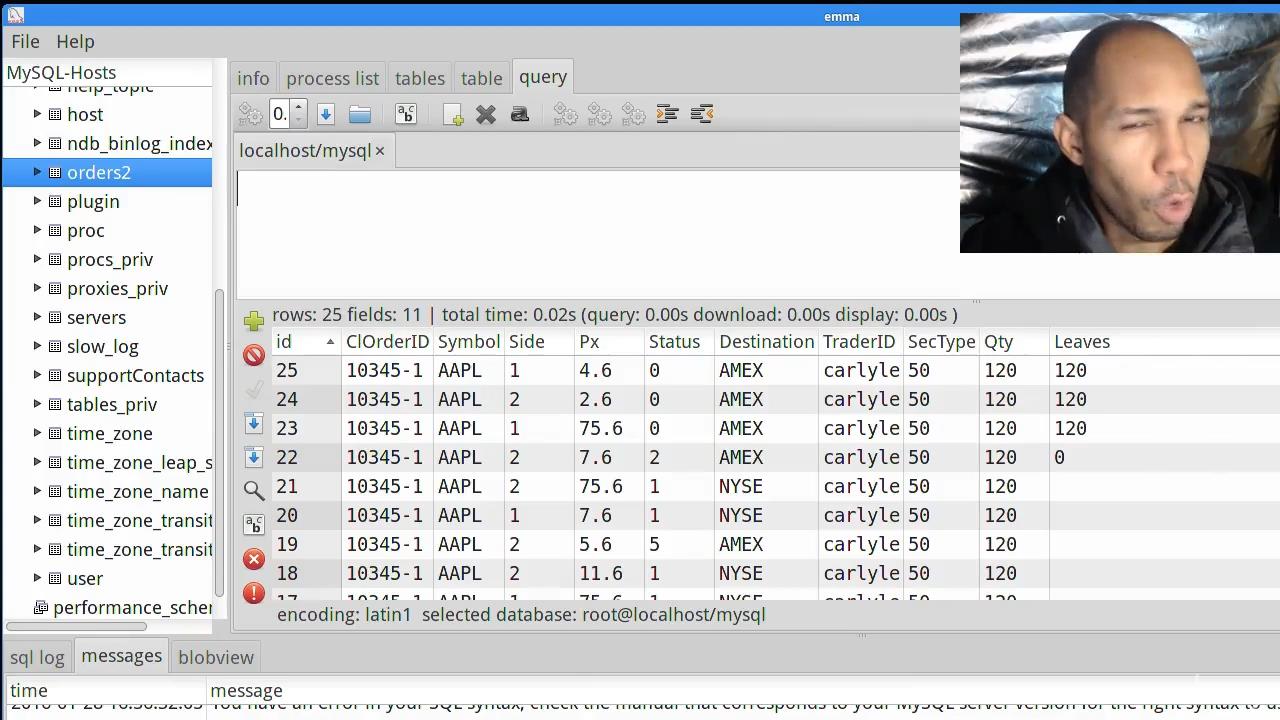Click the magnifying glass search icon
Viewport: 1280px width, 720px height.
[x=254, y=490]
